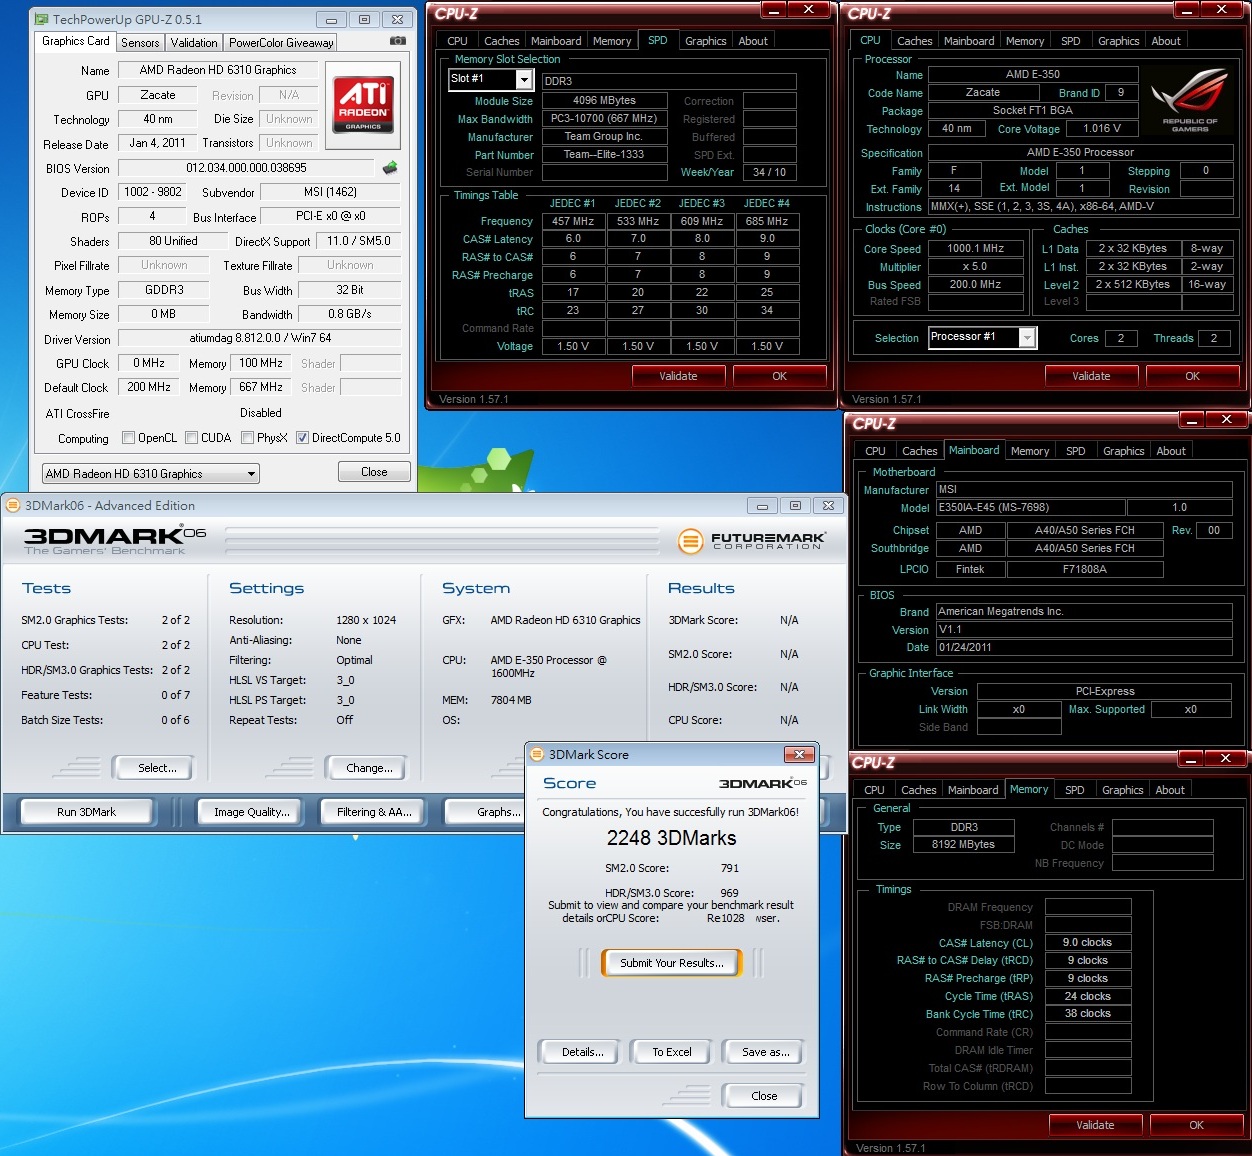Open Caches tab in CPU-Z SPD window
The height and width of the screenshot is (1156, 1252).
tap(502, 41)
